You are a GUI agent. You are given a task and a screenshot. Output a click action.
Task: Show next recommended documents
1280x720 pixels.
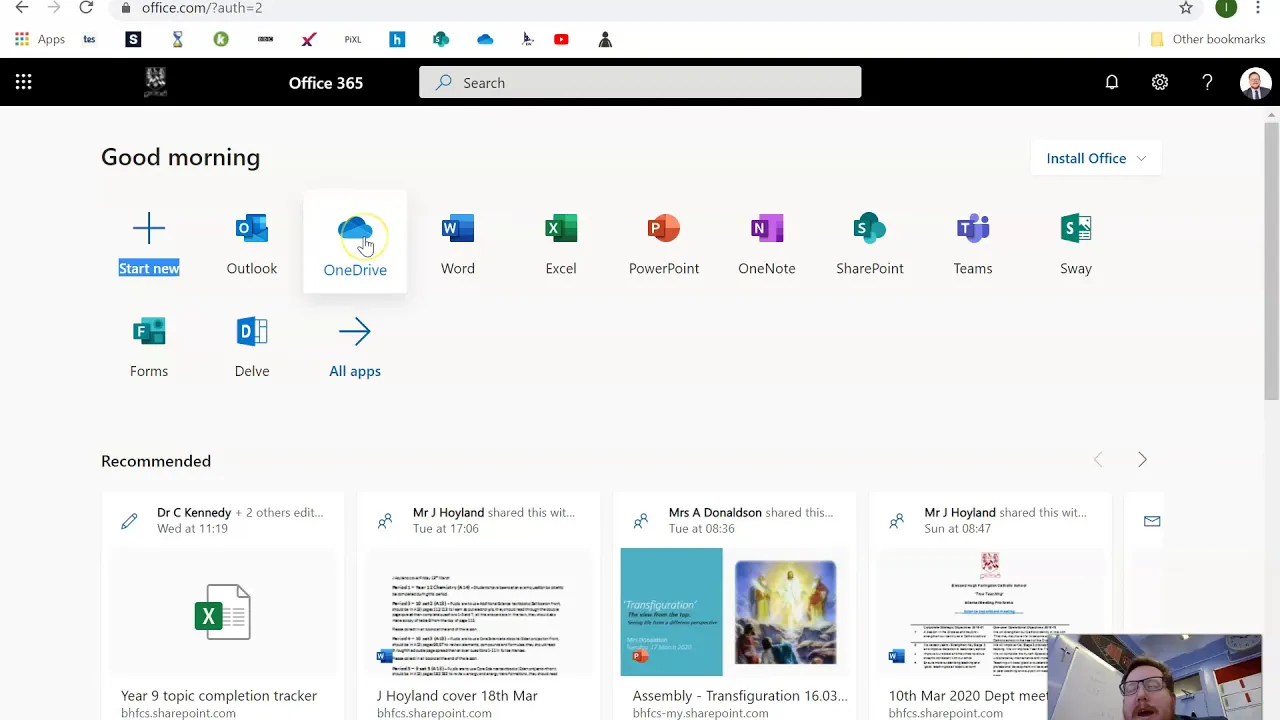tap(1142, 460)
